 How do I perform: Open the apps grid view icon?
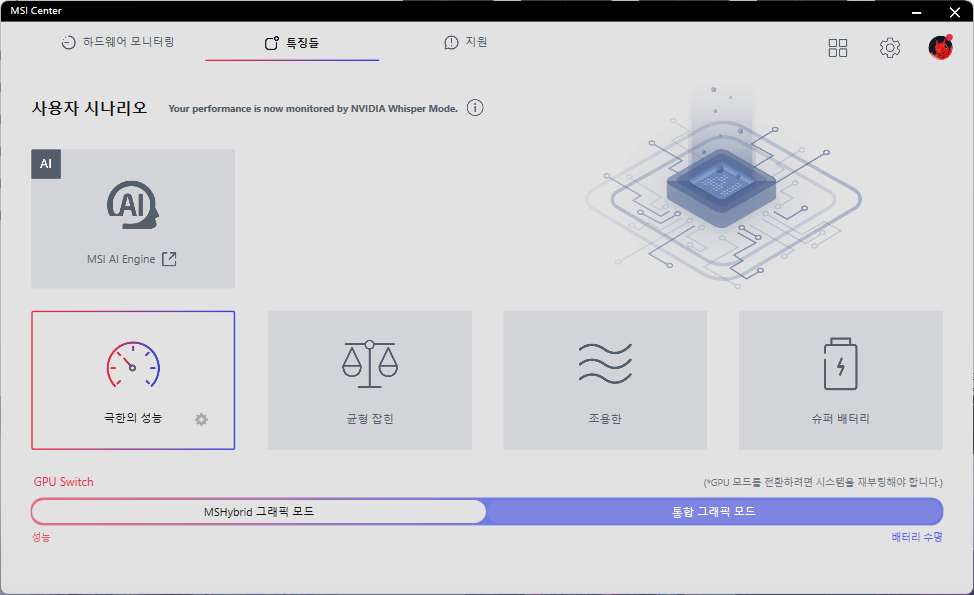[x=838, y=48]
